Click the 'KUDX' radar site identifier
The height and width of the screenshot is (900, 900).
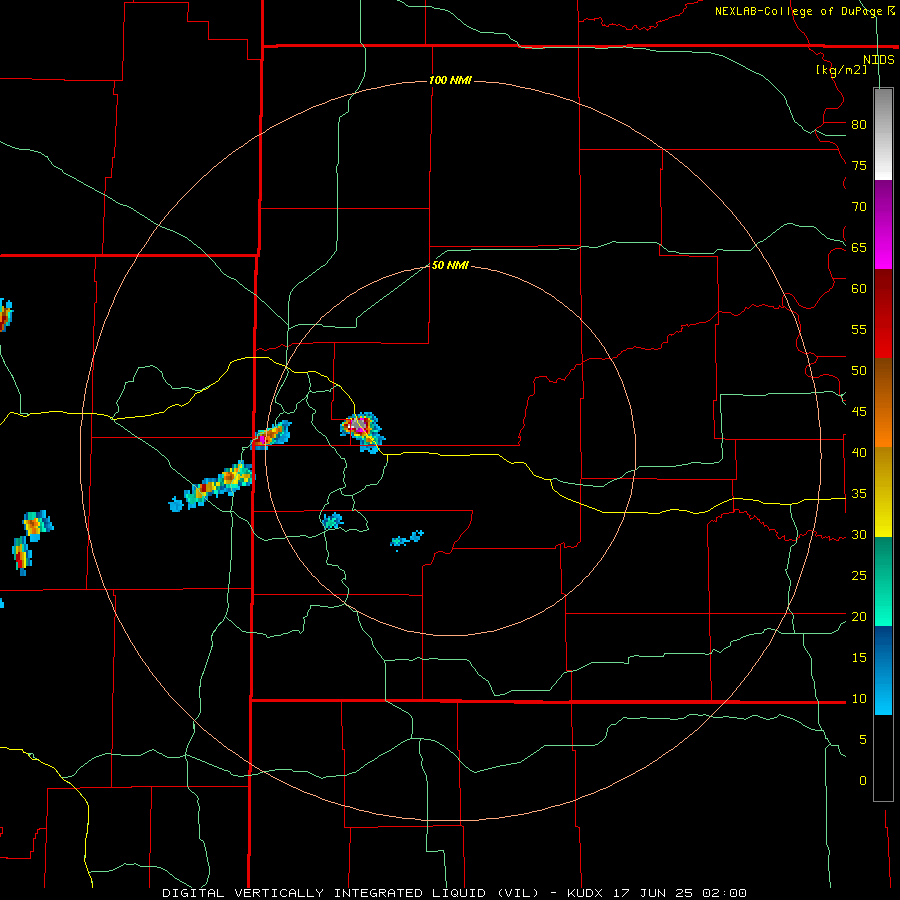point(587,893)
